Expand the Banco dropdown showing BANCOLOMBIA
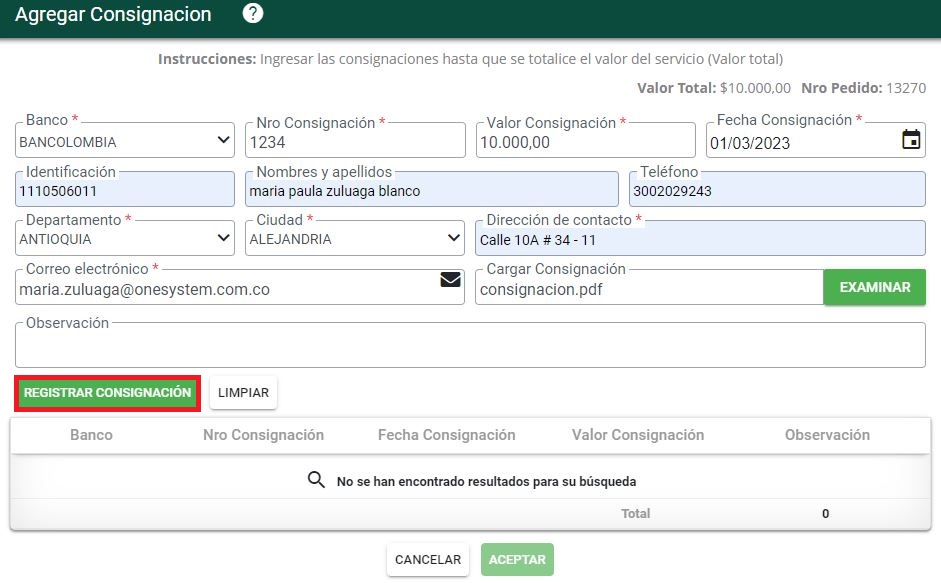941x583 pixels. click(x=125, y=140)
